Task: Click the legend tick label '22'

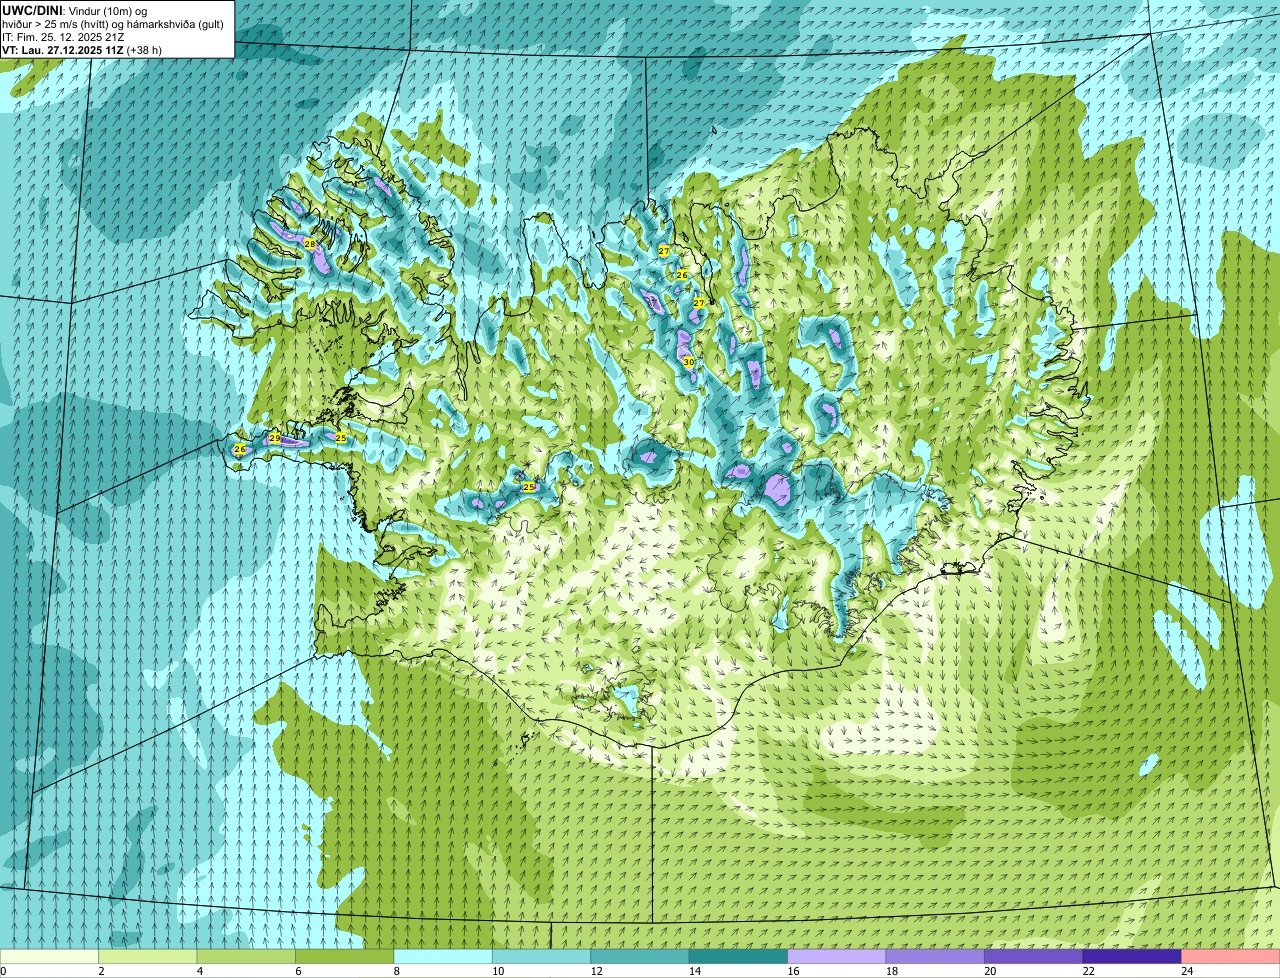Action: (x=1088, y=971)
